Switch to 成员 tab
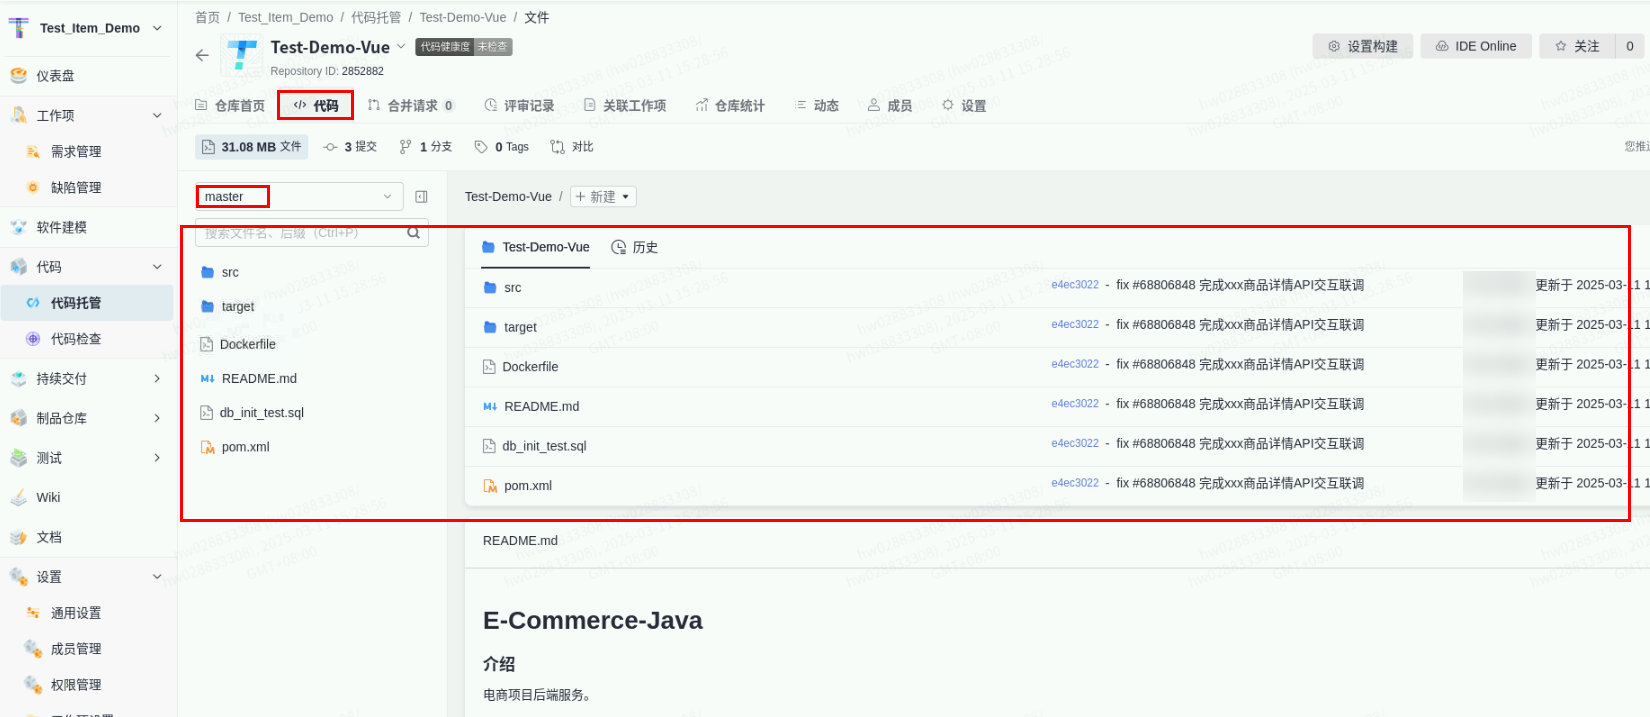Screen dimensions: 1650x717 (x=890, y=105)
